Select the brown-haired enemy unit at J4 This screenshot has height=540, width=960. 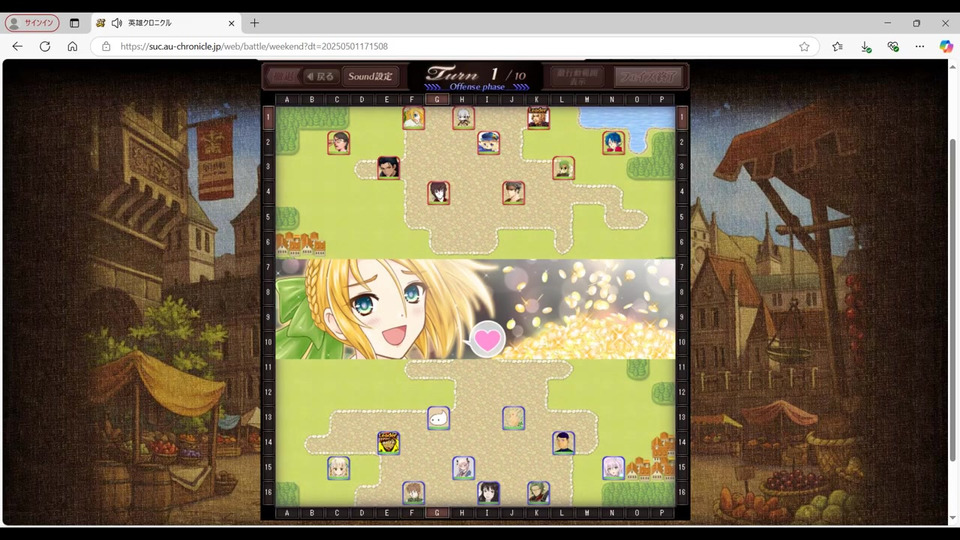(514, 193)
